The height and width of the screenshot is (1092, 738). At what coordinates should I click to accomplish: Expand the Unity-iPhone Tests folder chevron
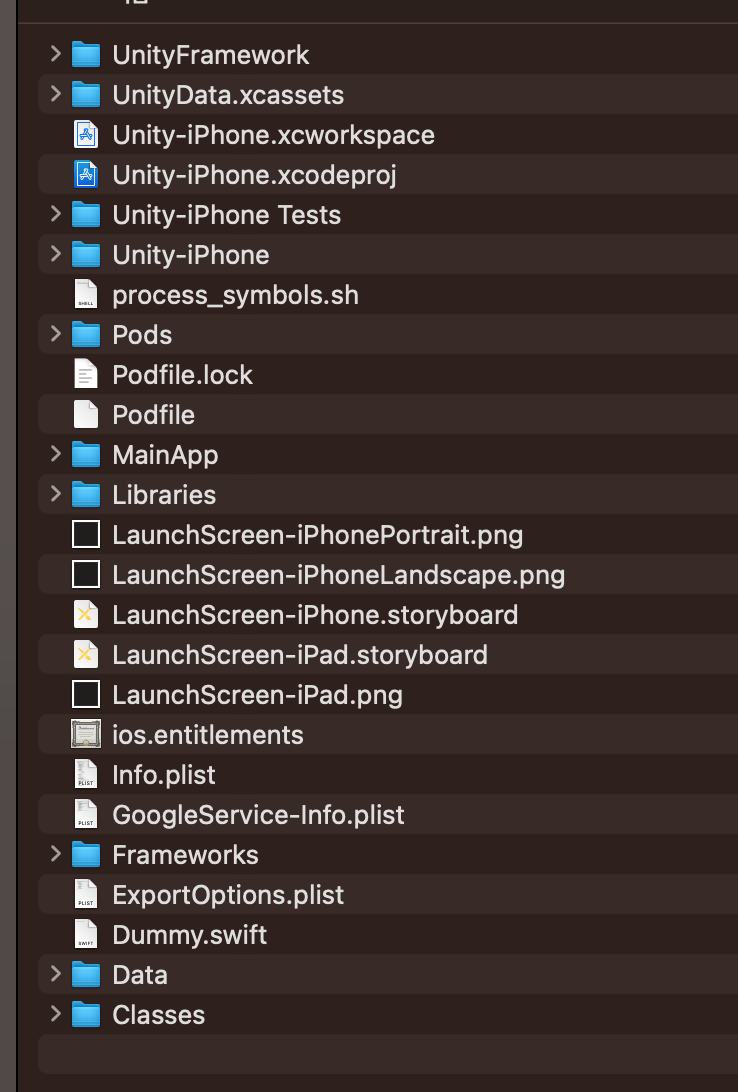[x=56, y=213]
